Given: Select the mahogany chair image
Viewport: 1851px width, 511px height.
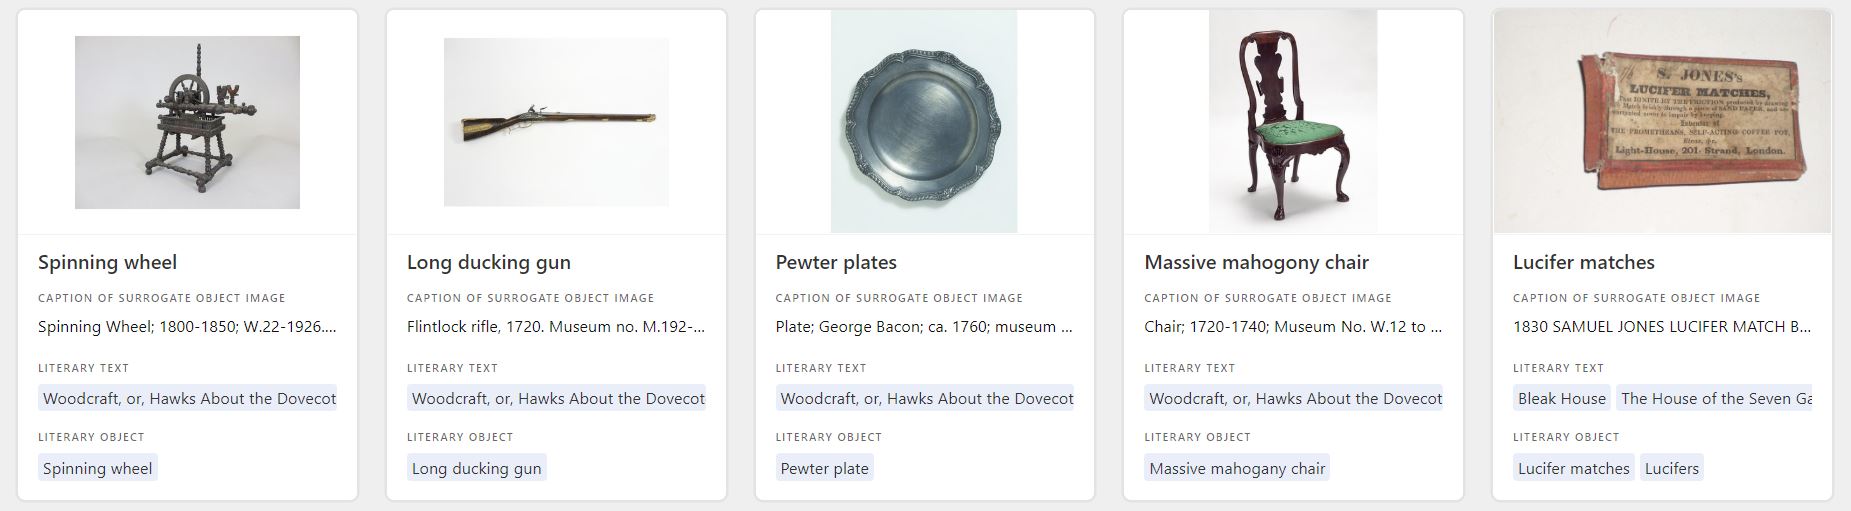Looking at the screenshot, I should click(1292, 122).
